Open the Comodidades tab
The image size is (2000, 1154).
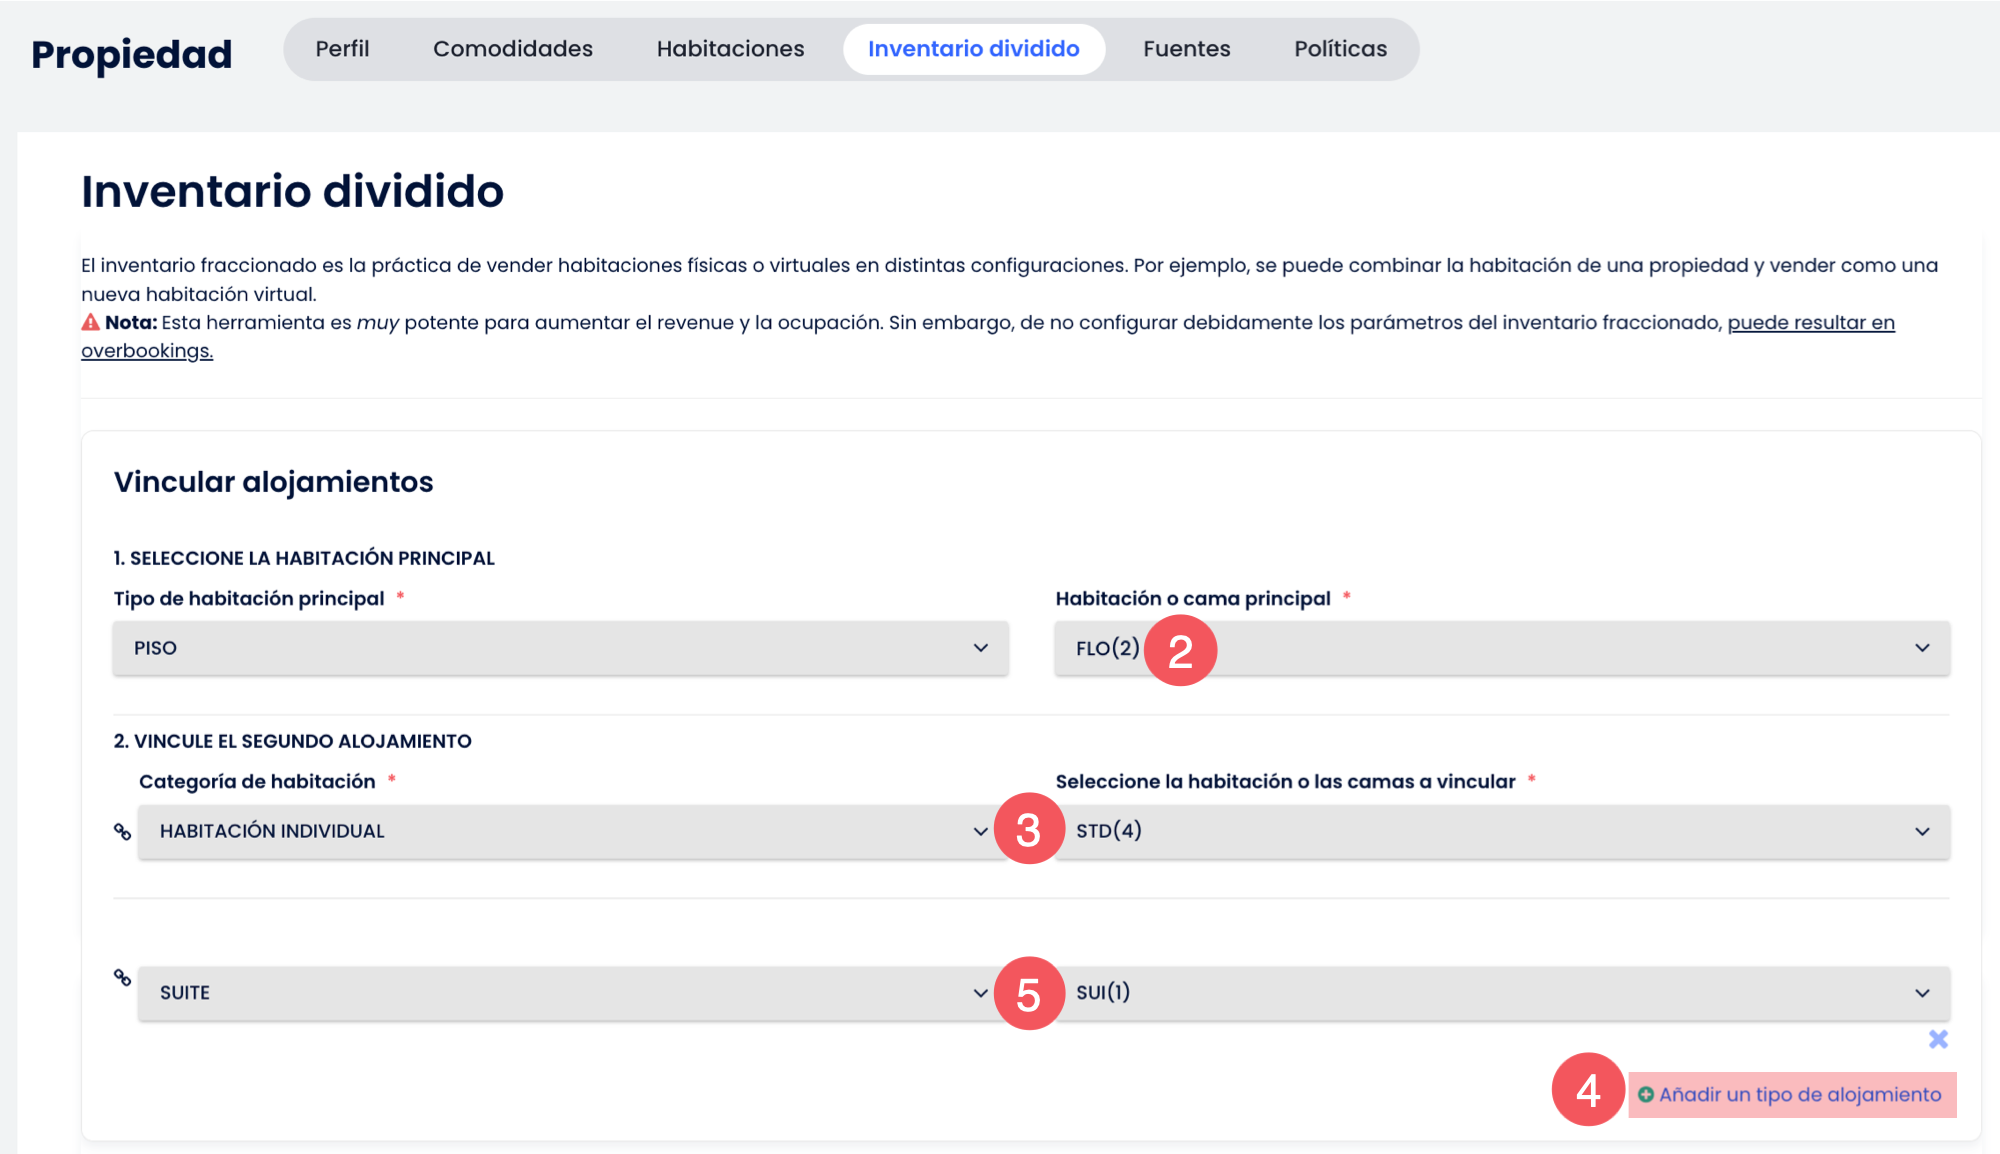pos(512,49)
